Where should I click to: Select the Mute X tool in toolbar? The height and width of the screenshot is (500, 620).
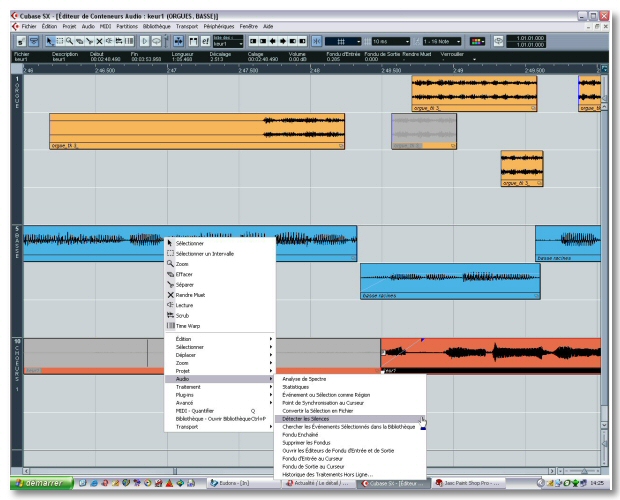click(x=99, y=41)
